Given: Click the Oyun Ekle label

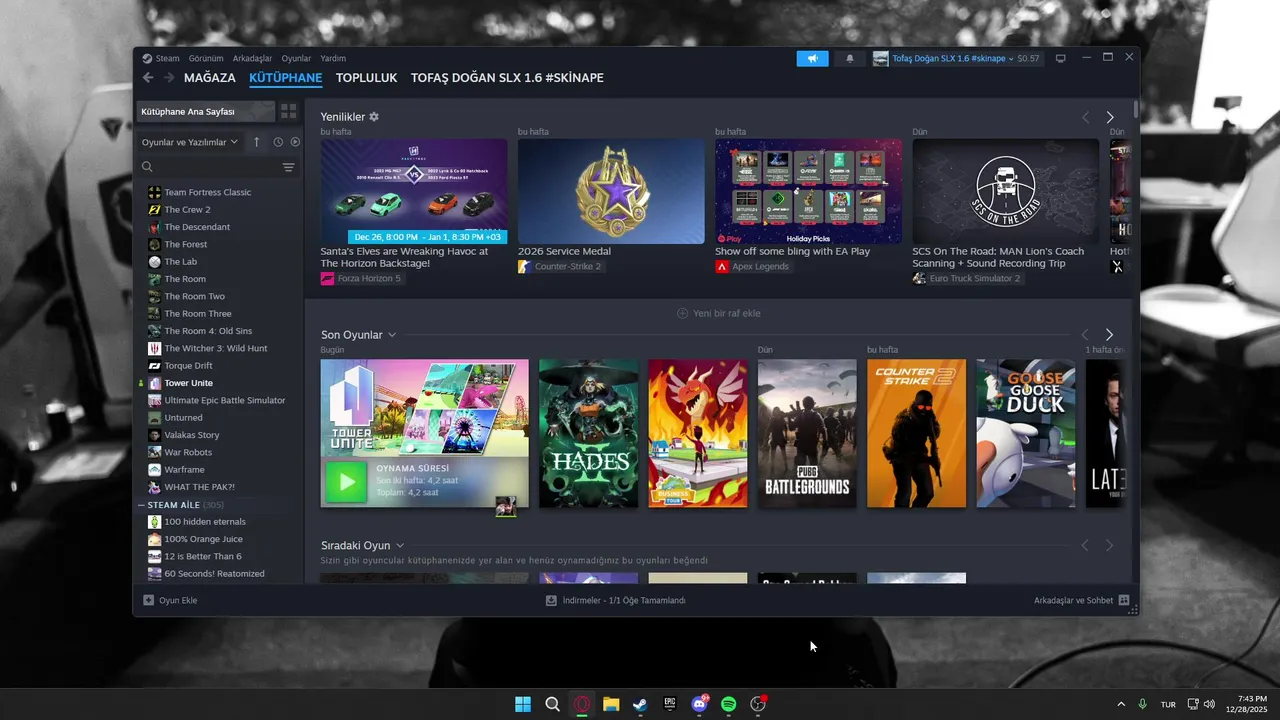Looking at the screenshot, I should (178, 600).
